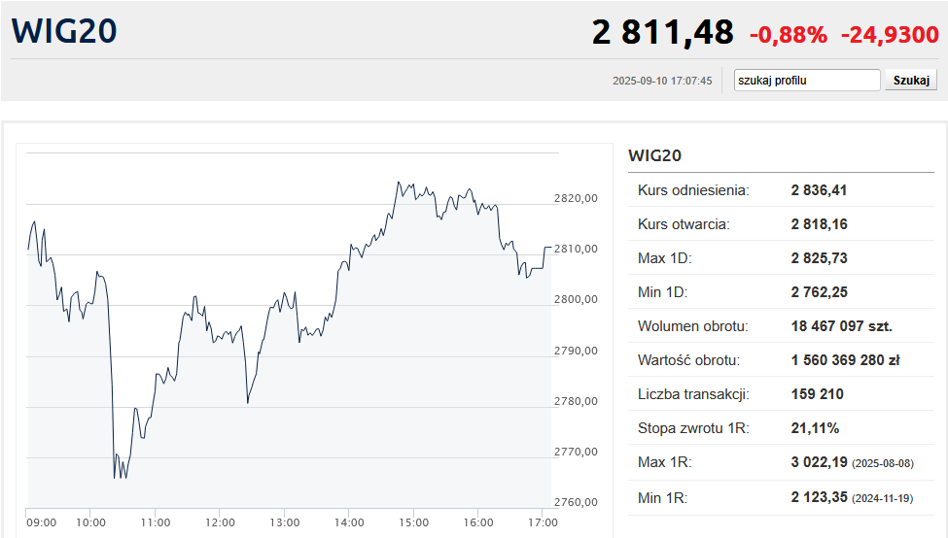This screenshot has width=948, height=538.
Task: Click the Szukaj button
Action: [x=911, y=80]
